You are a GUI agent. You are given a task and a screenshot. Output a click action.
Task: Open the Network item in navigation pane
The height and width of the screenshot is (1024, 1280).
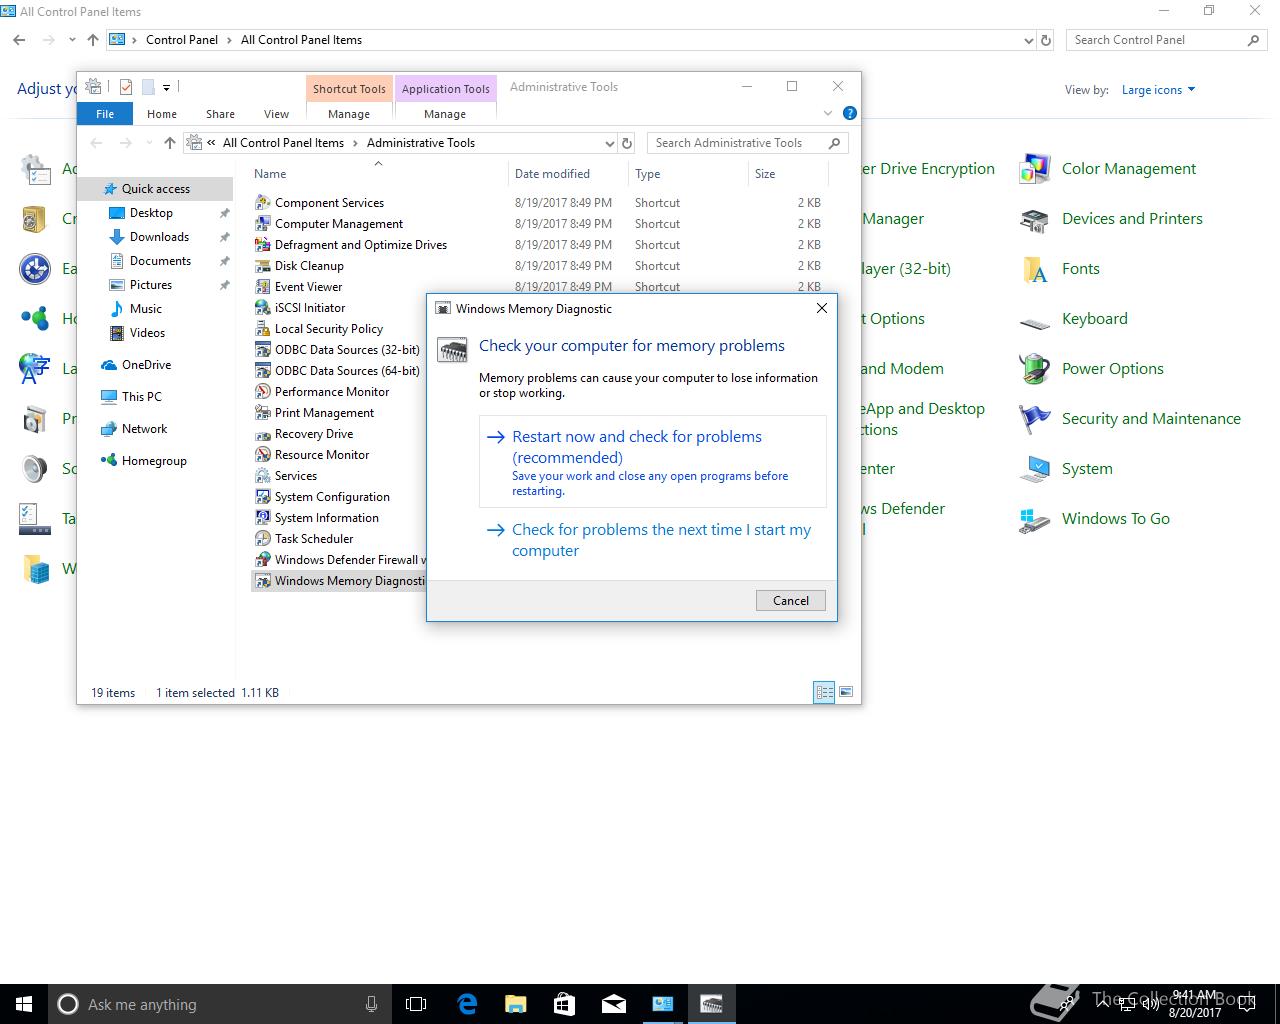144,429
